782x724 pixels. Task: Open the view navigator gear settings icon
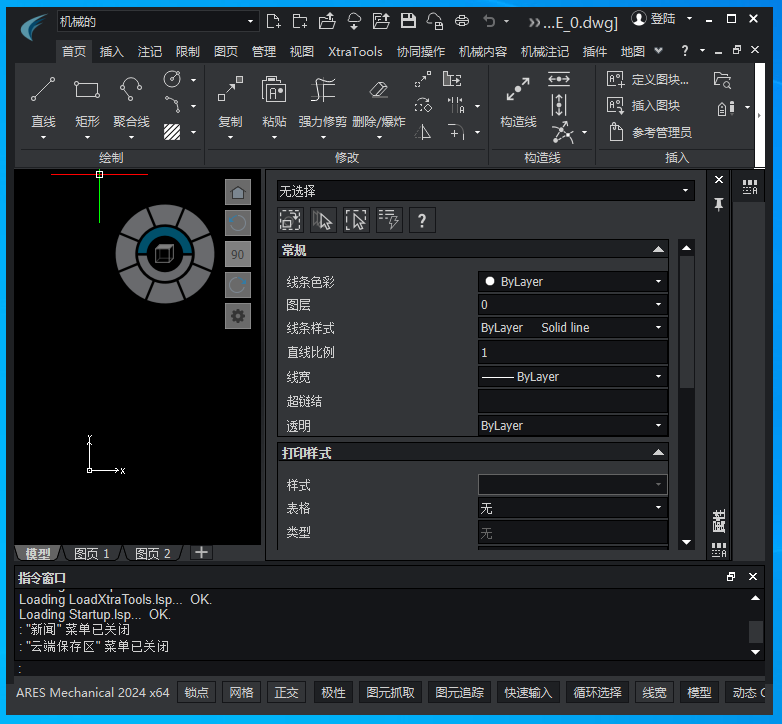238,316
